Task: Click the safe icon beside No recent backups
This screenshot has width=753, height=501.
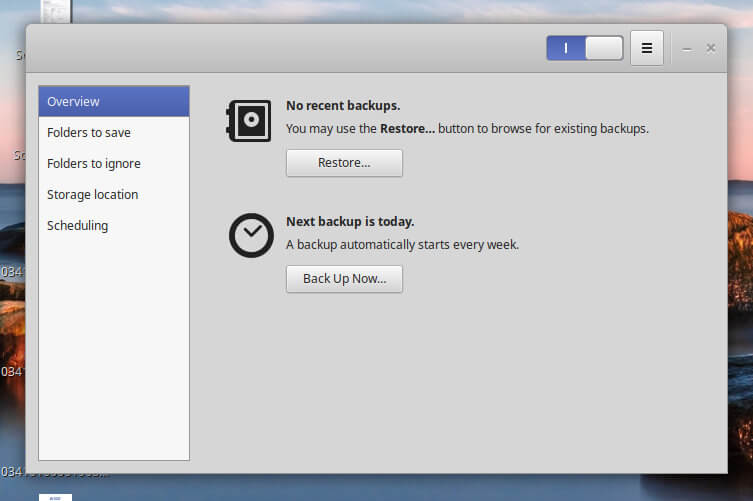Action: 249,121
